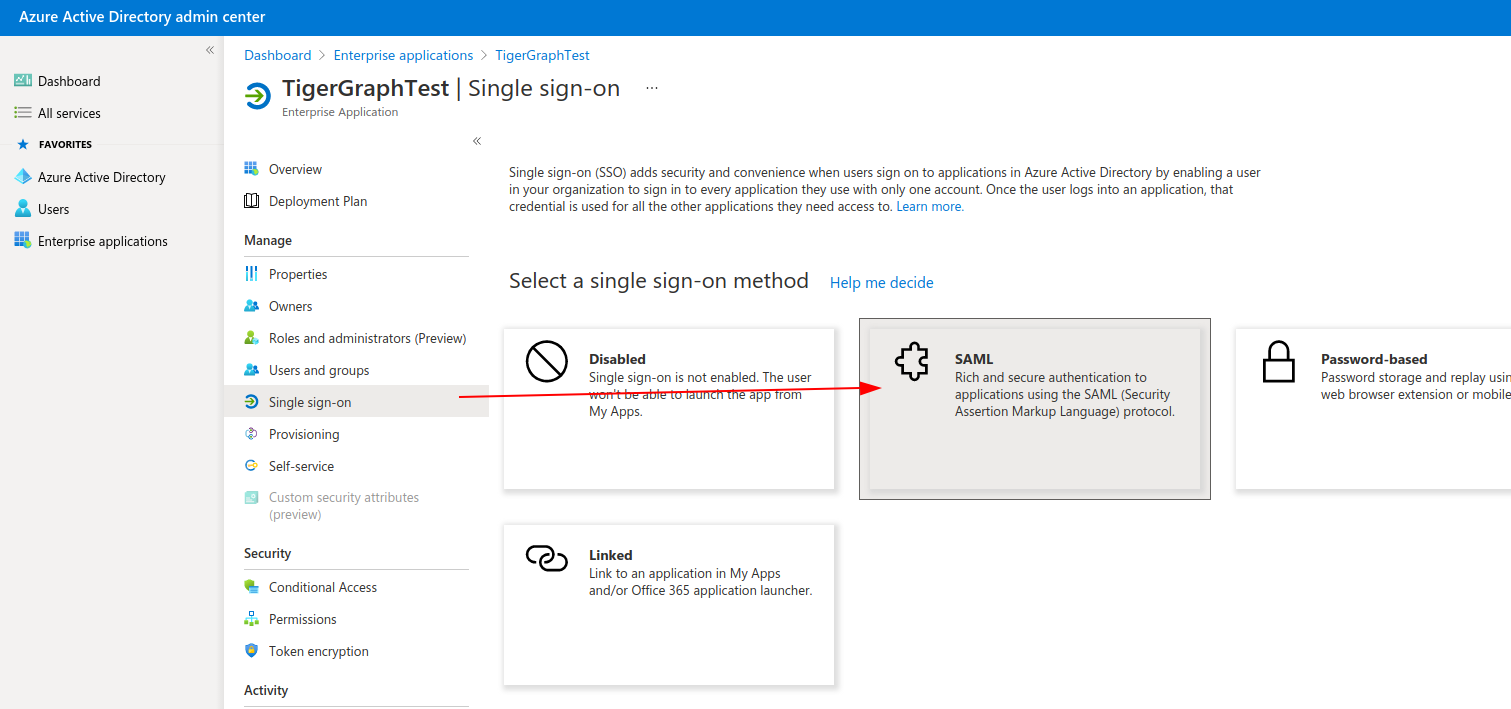
Task: Select the Azure Active Directory favorite icon
Action: pos(22,176)
